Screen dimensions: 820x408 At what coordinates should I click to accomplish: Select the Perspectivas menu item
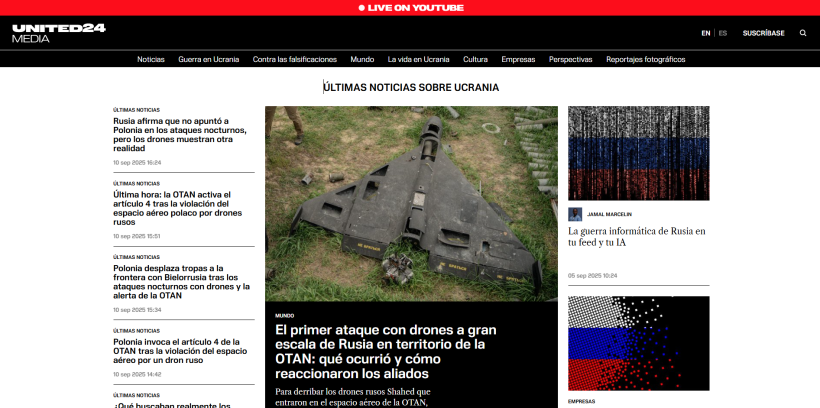point(571,59)
